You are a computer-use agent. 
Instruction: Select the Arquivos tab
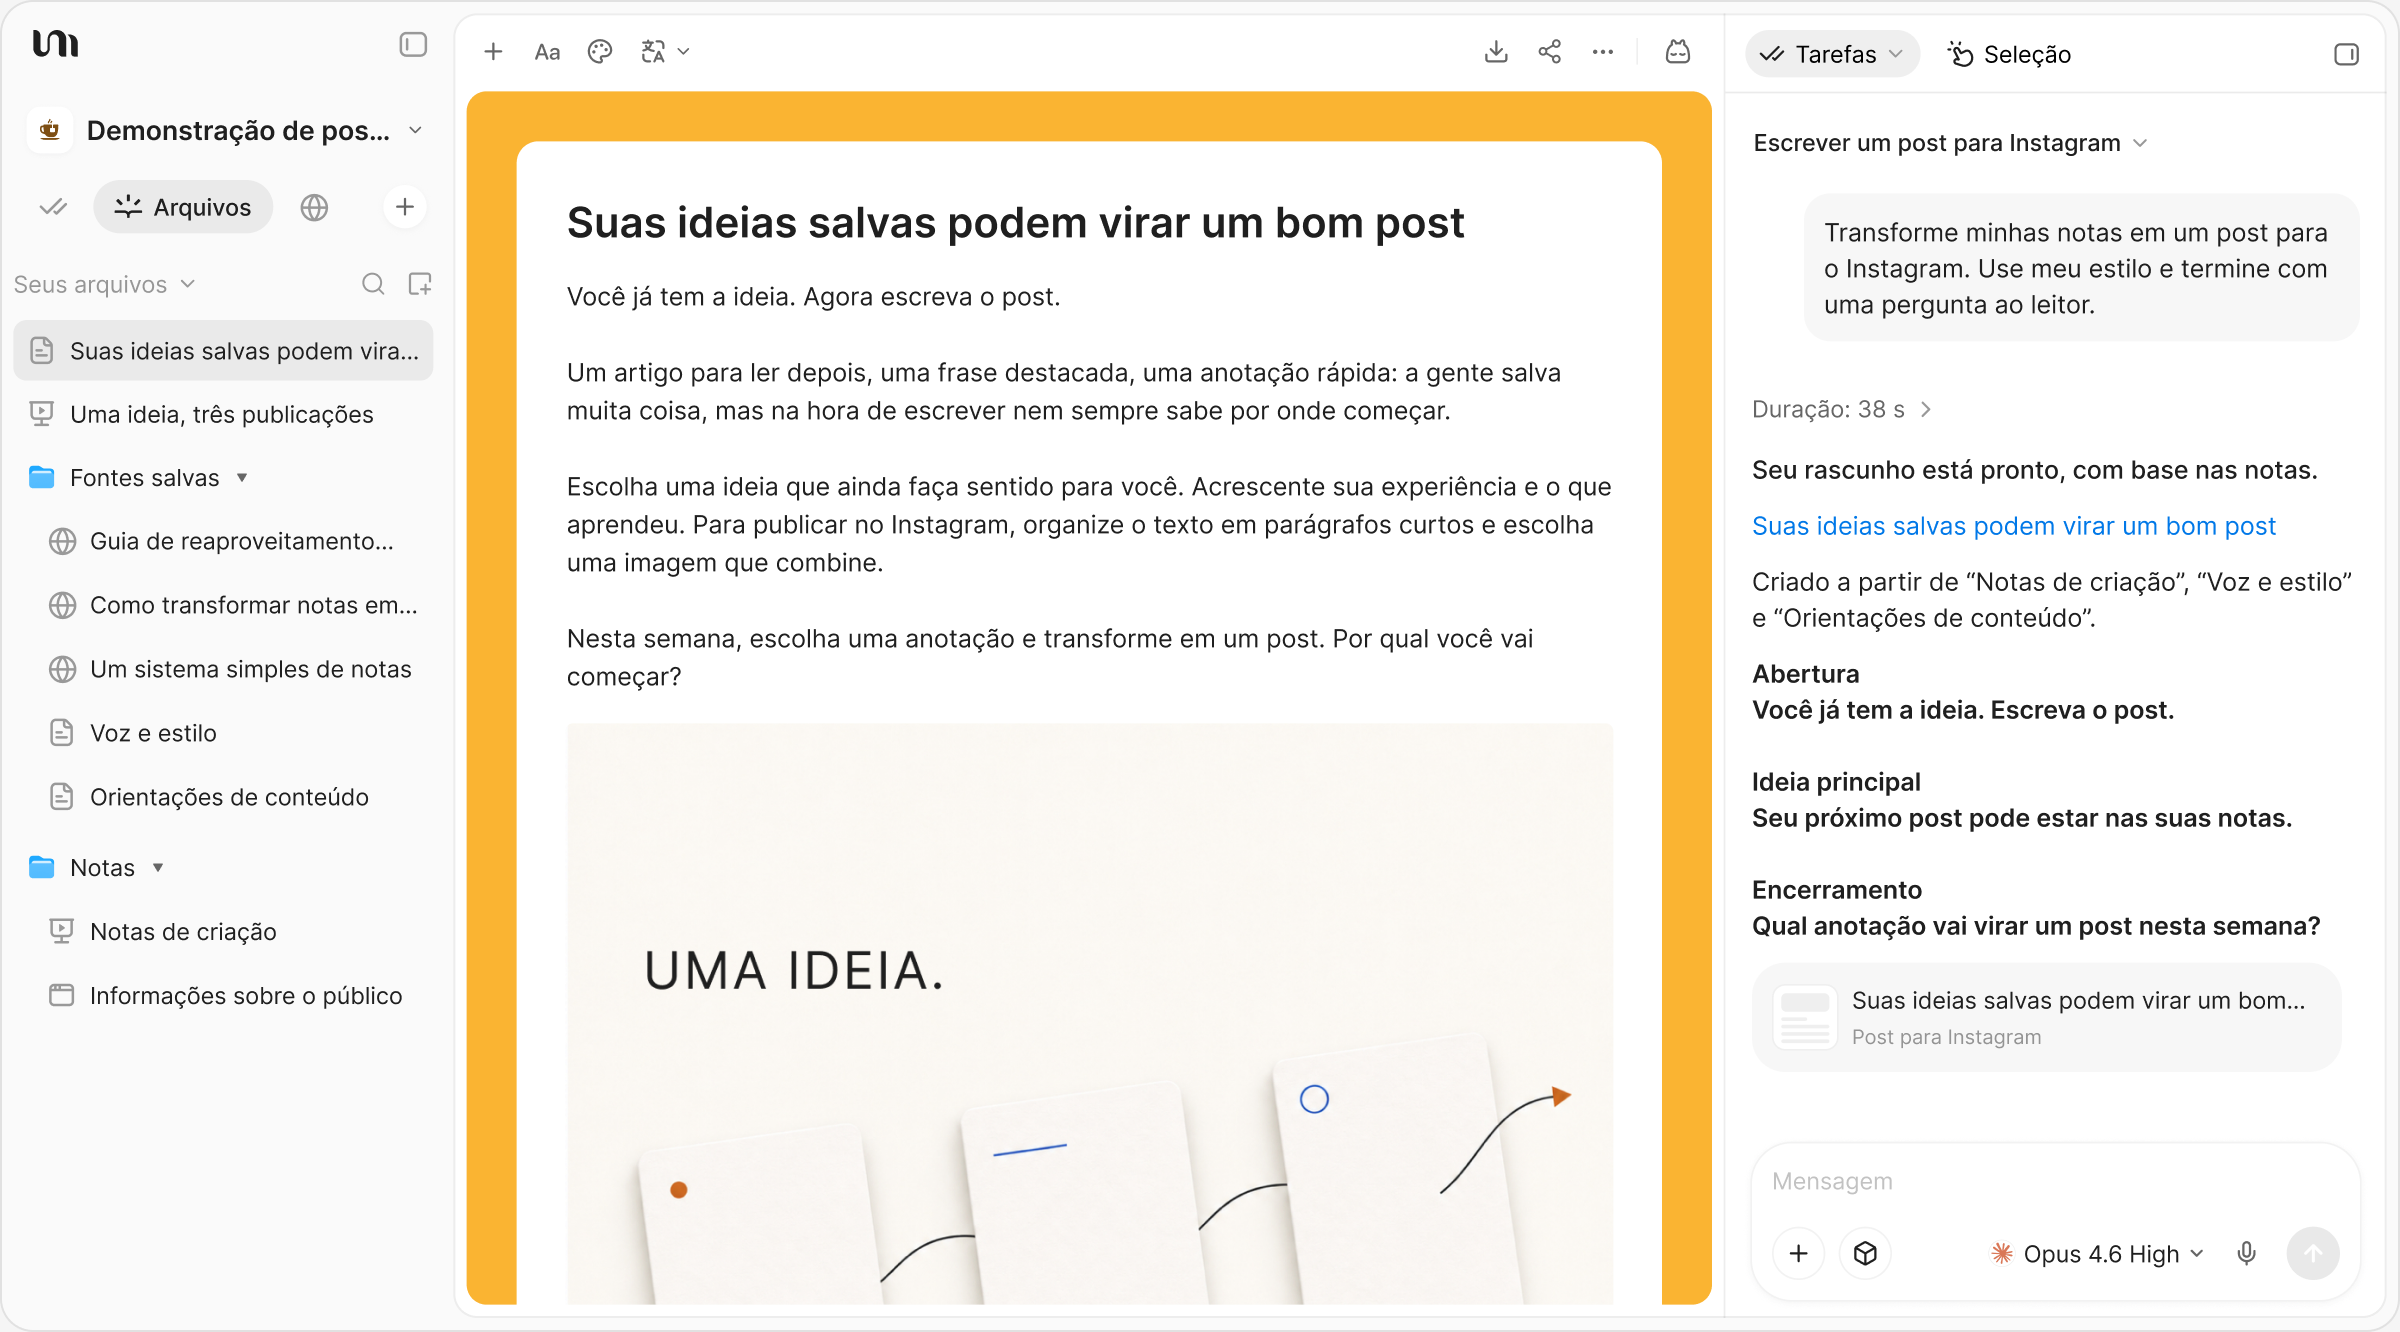tap(183, 207)
